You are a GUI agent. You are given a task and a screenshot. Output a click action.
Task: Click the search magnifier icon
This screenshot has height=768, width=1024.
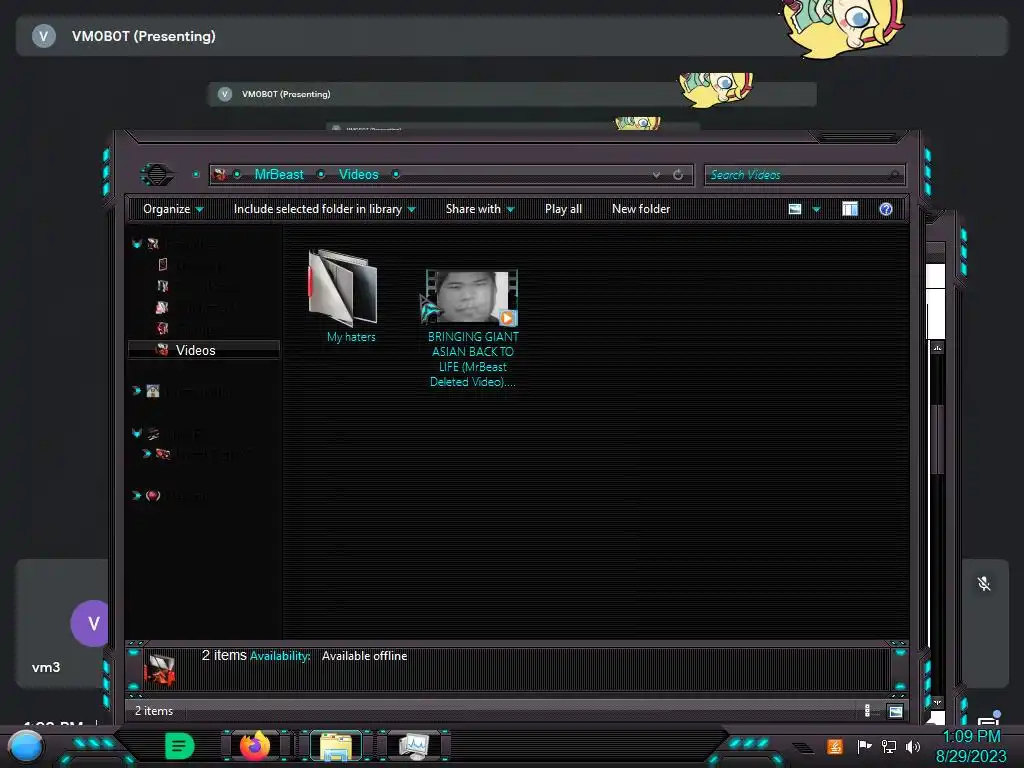[x=894, y=174]
